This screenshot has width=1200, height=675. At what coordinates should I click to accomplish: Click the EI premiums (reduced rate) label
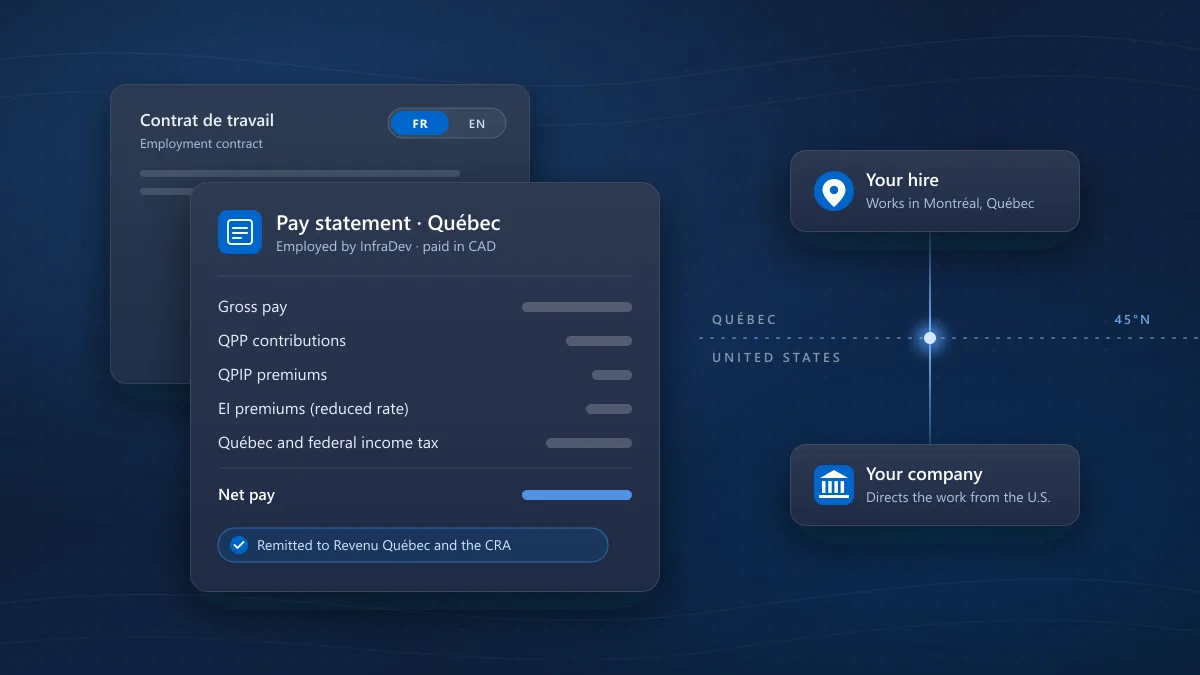(313, 409)
